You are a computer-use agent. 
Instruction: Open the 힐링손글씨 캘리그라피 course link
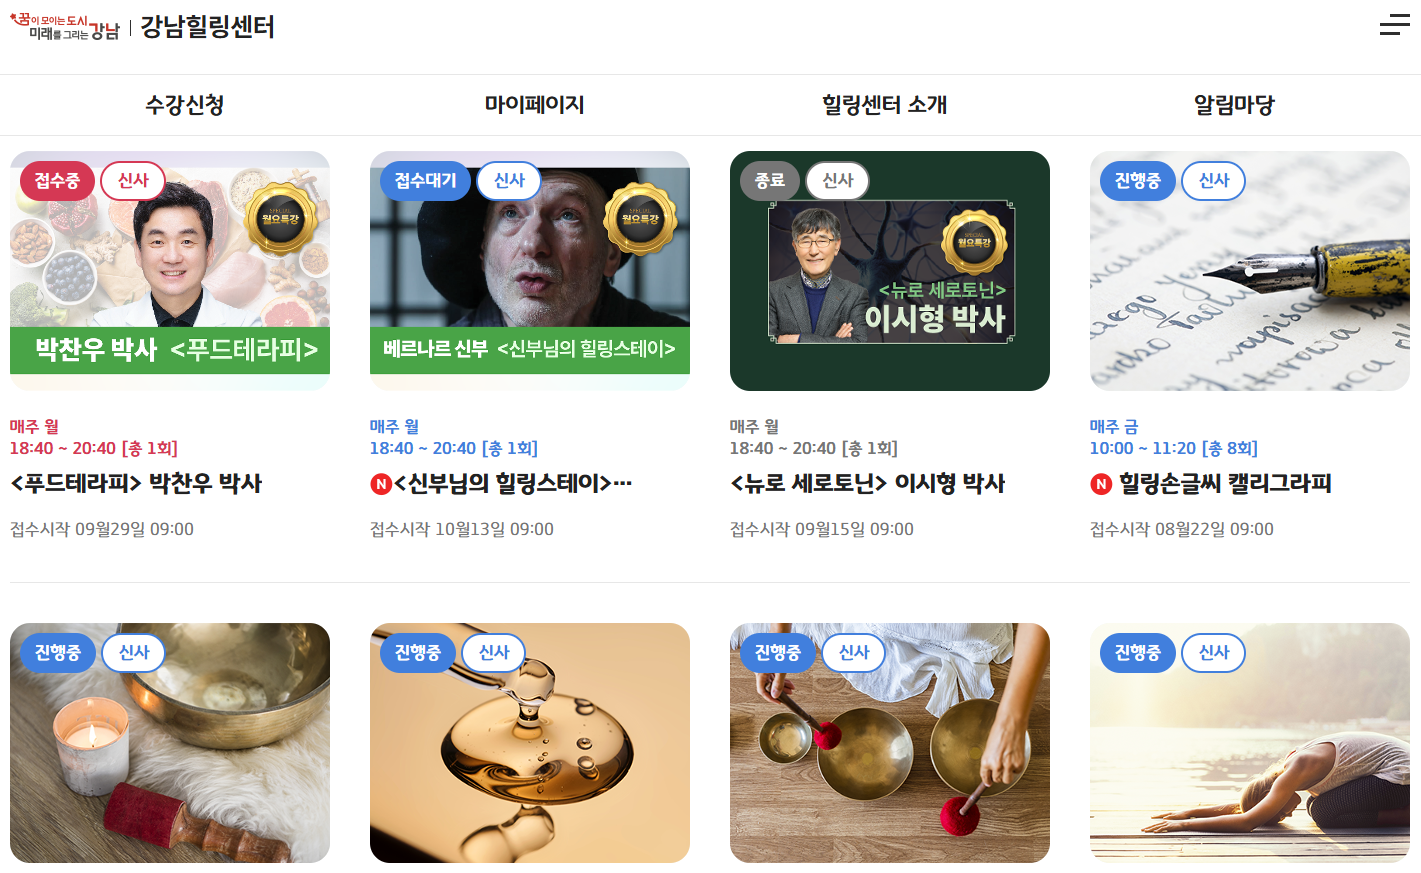click(1225, 484)
